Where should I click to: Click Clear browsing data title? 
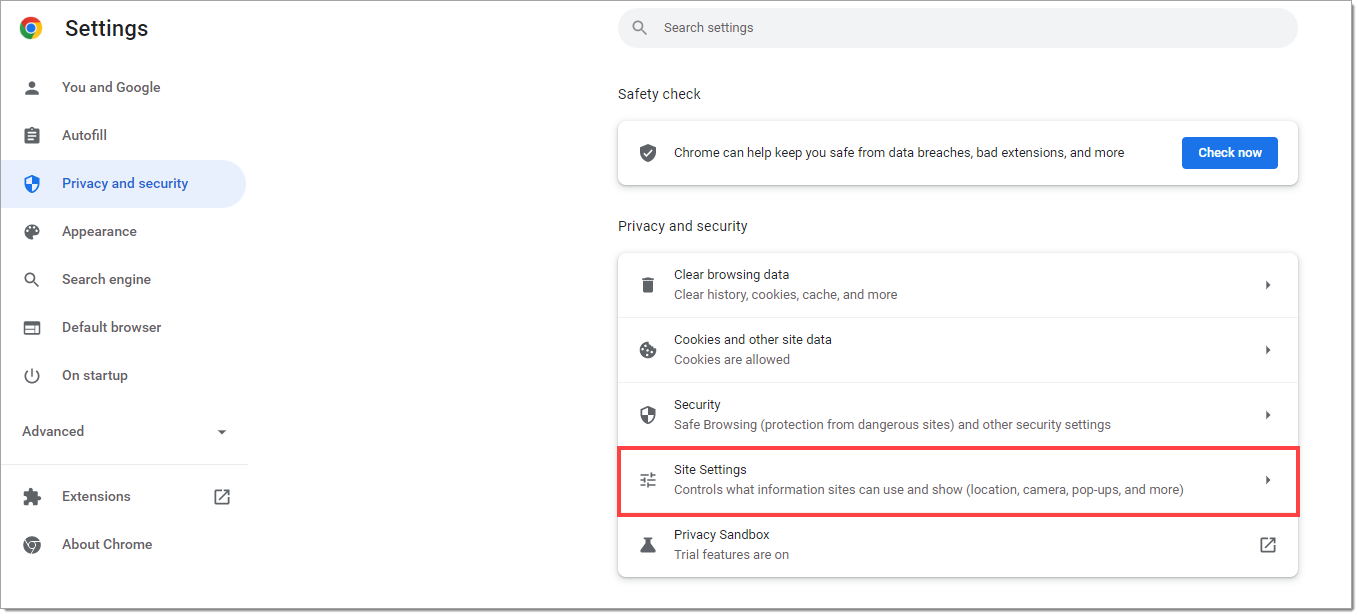coord(731,275)
